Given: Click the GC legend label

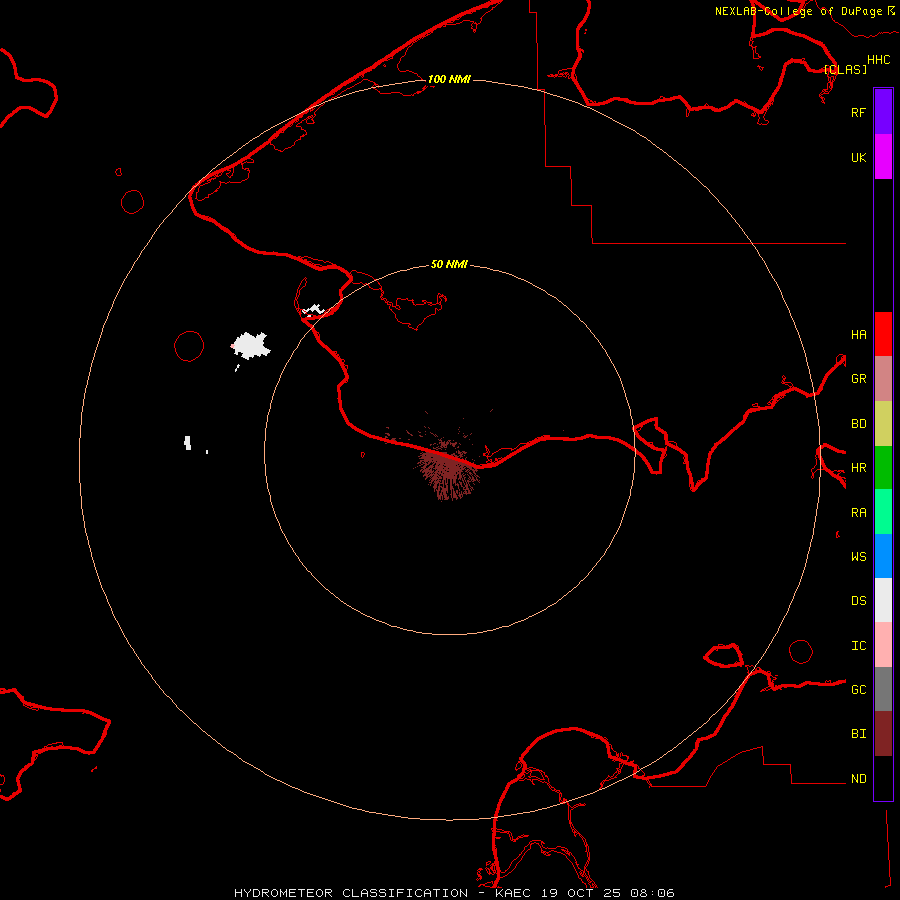Looking at the screenshot, I should point(858,689).
